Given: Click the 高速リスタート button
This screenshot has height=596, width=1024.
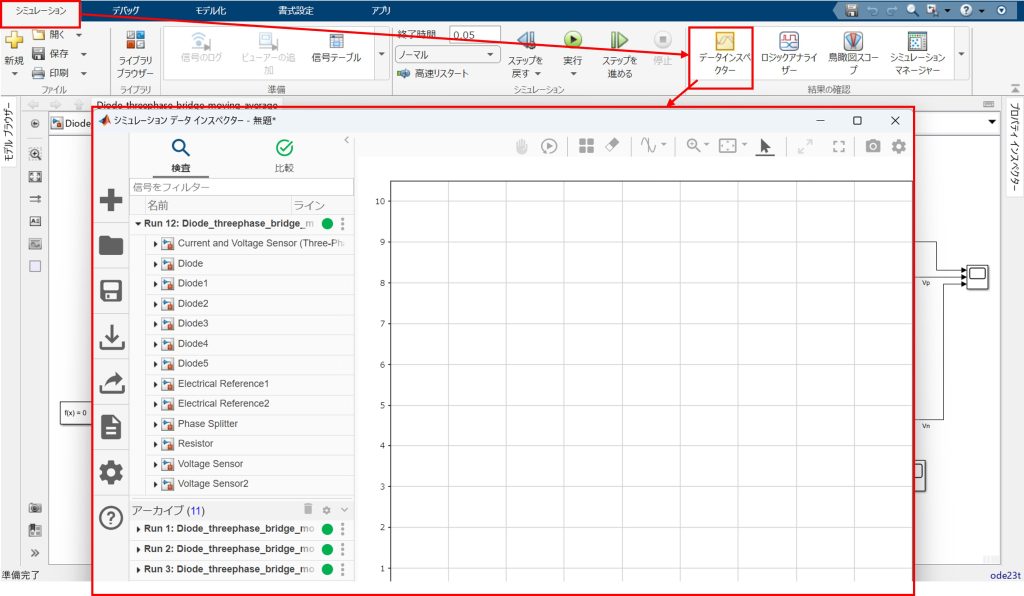Looking at the screenshot, I should tap(433, 73).
